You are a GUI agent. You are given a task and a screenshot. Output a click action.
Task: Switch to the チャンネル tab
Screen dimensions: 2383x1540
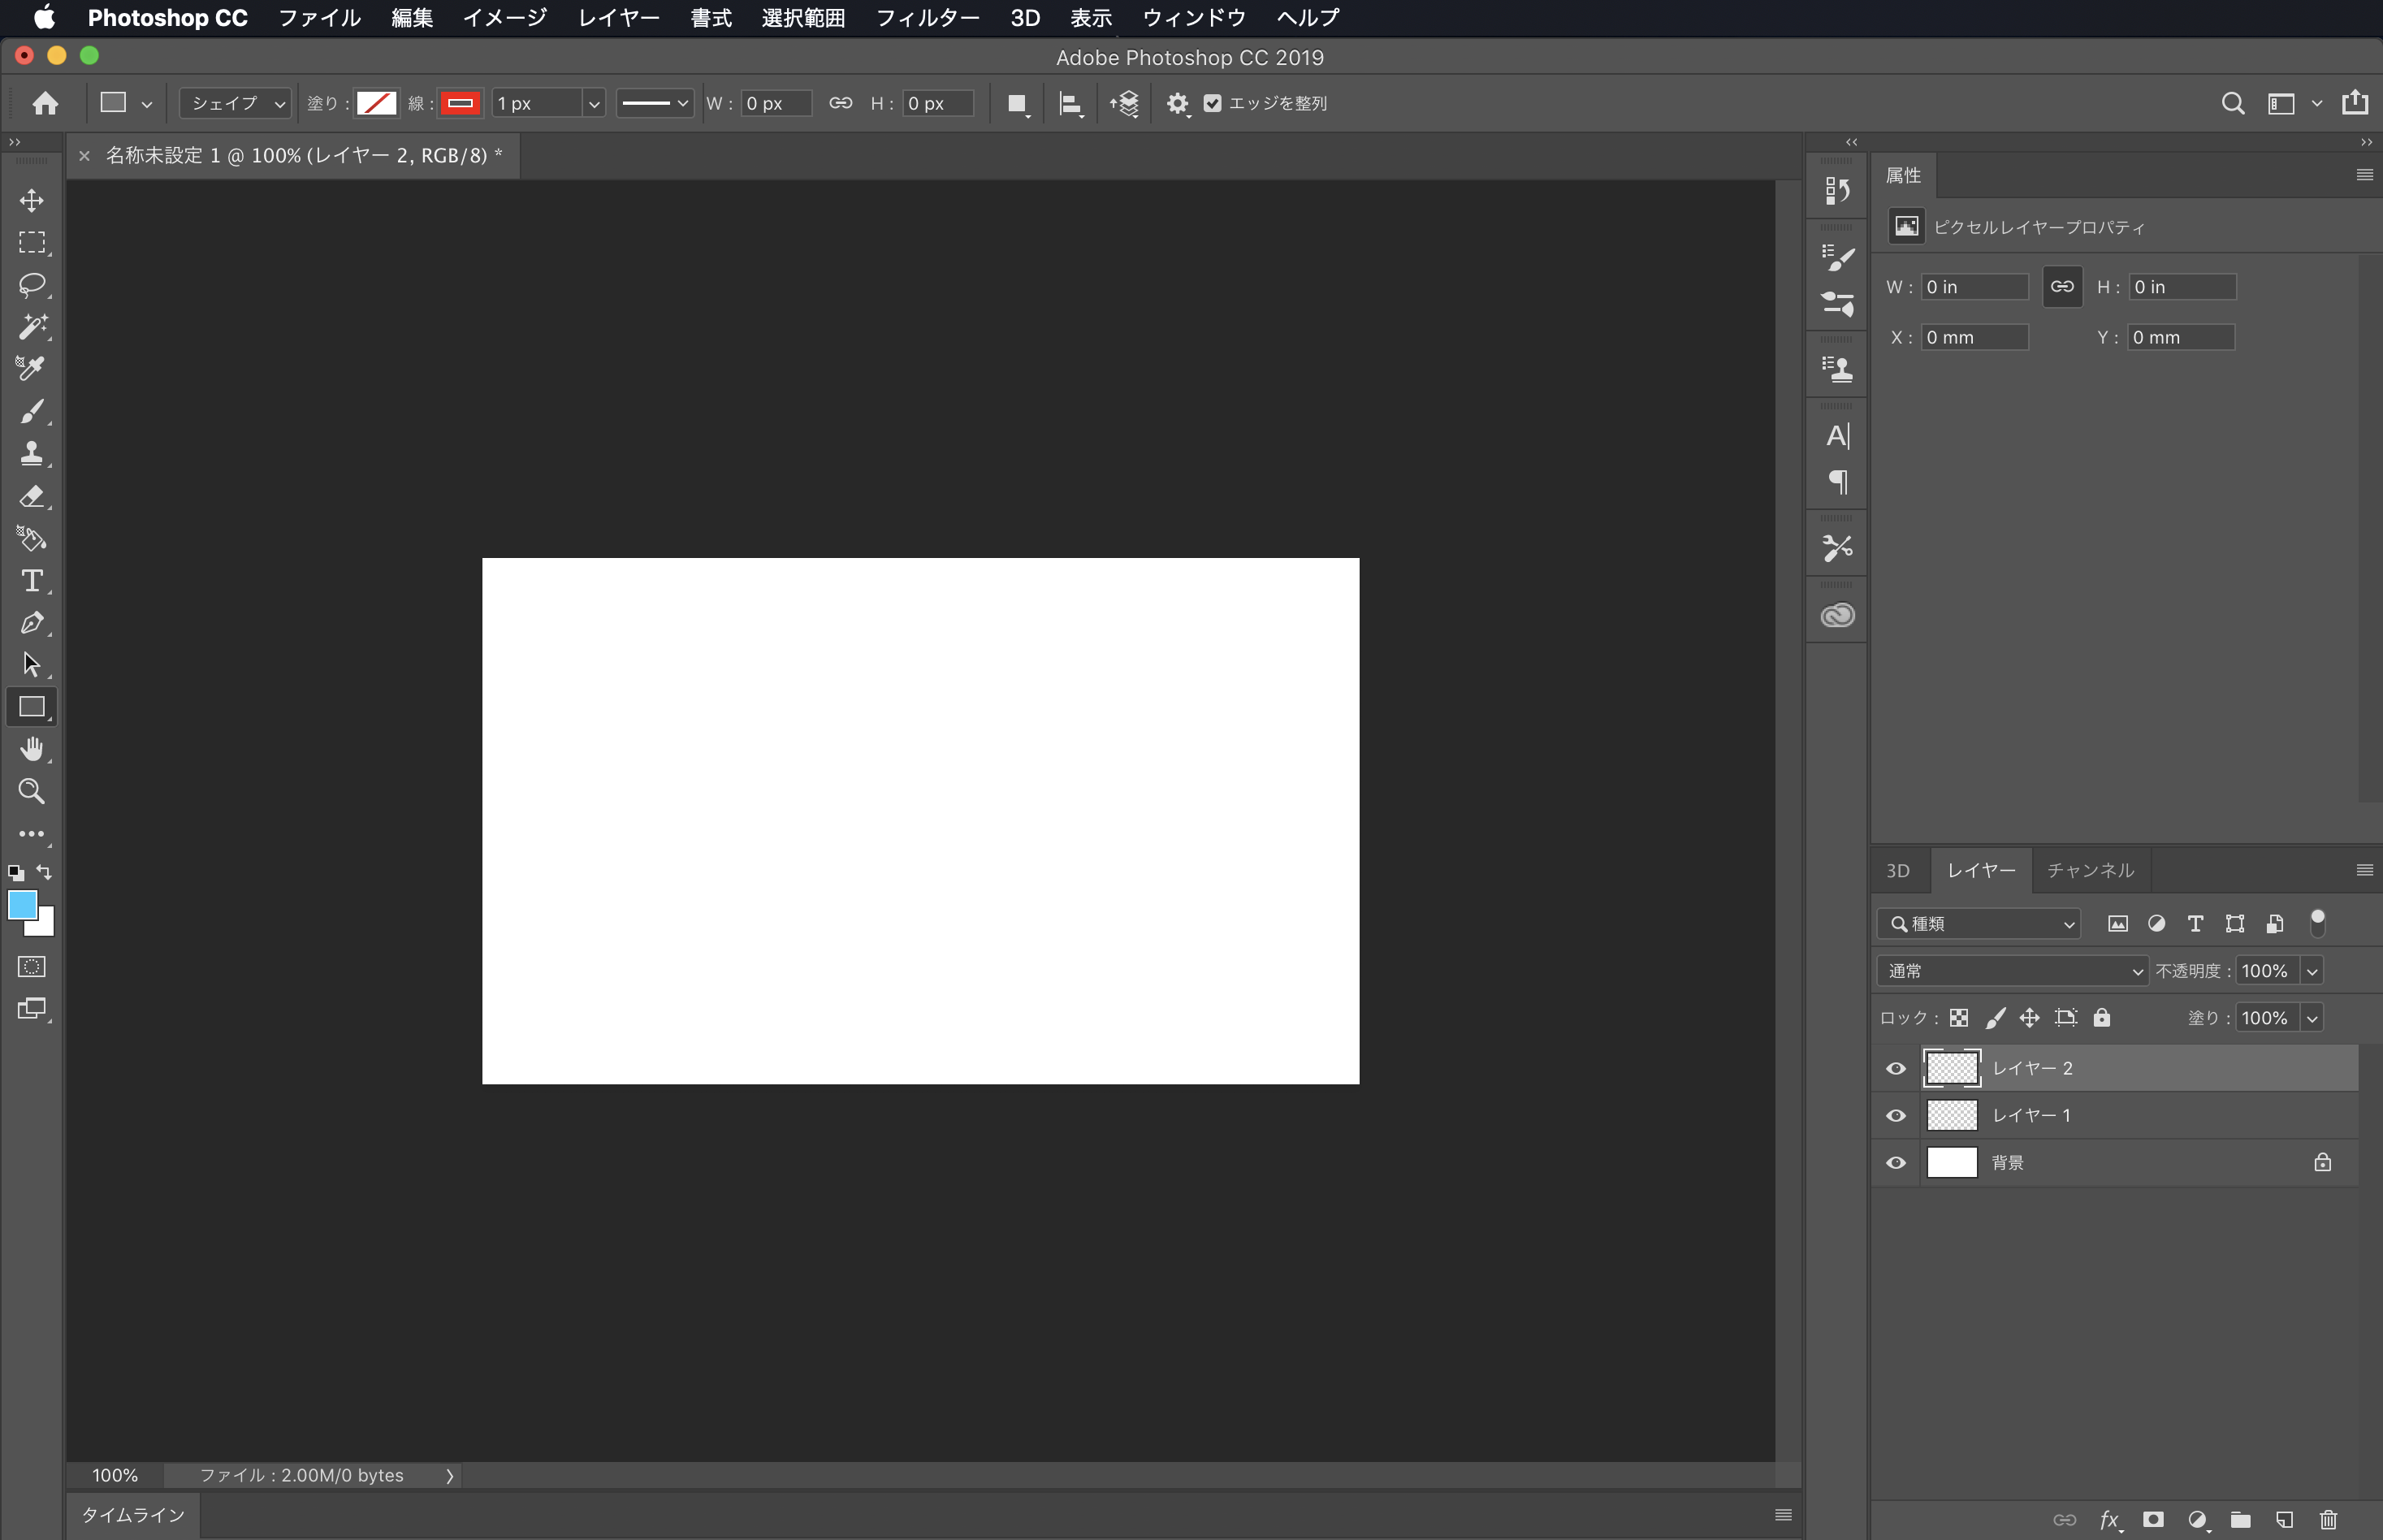[x=2090, y=870]
